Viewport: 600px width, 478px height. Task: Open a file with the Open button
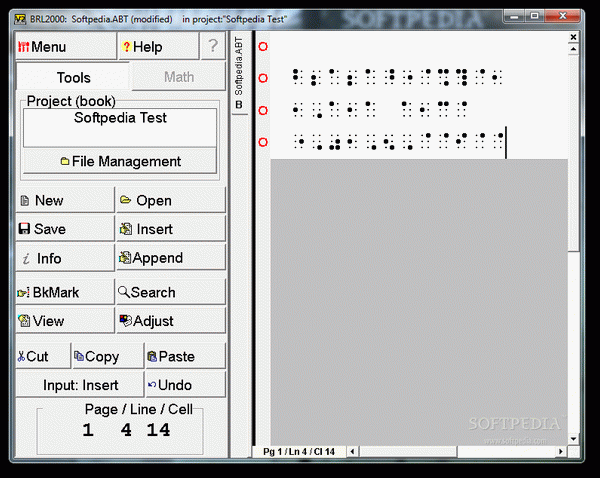click(171, 200)
